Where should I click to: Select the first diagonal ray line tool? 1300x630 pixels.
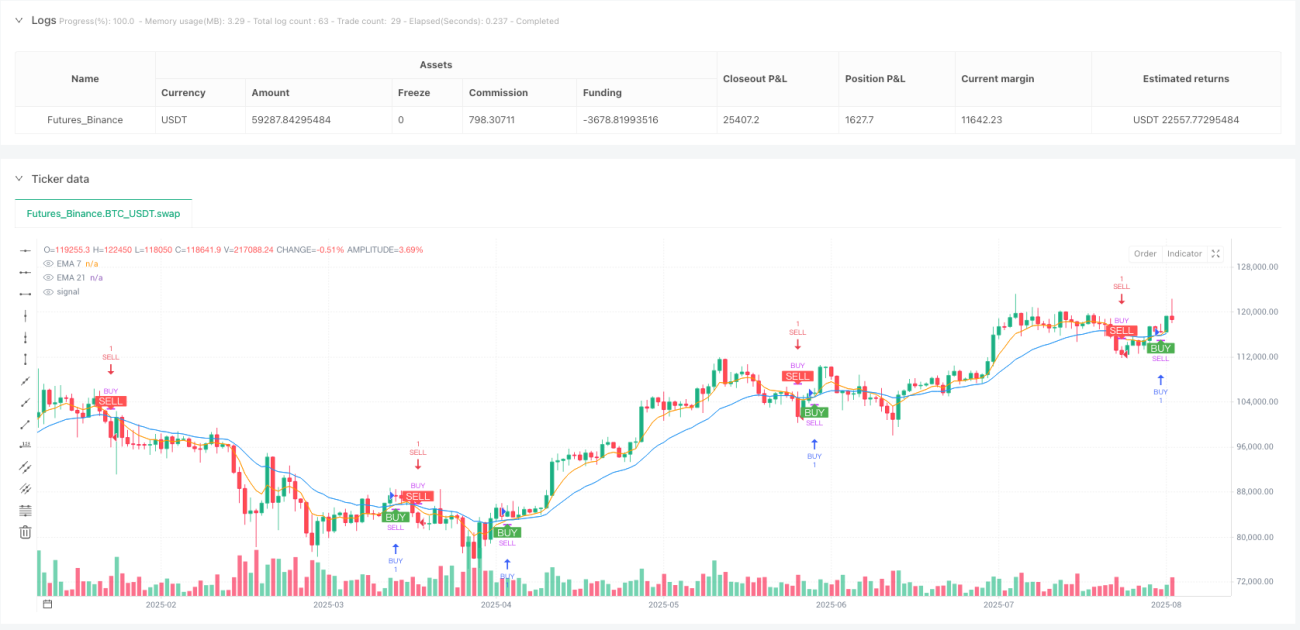click(x=26, y=380)
